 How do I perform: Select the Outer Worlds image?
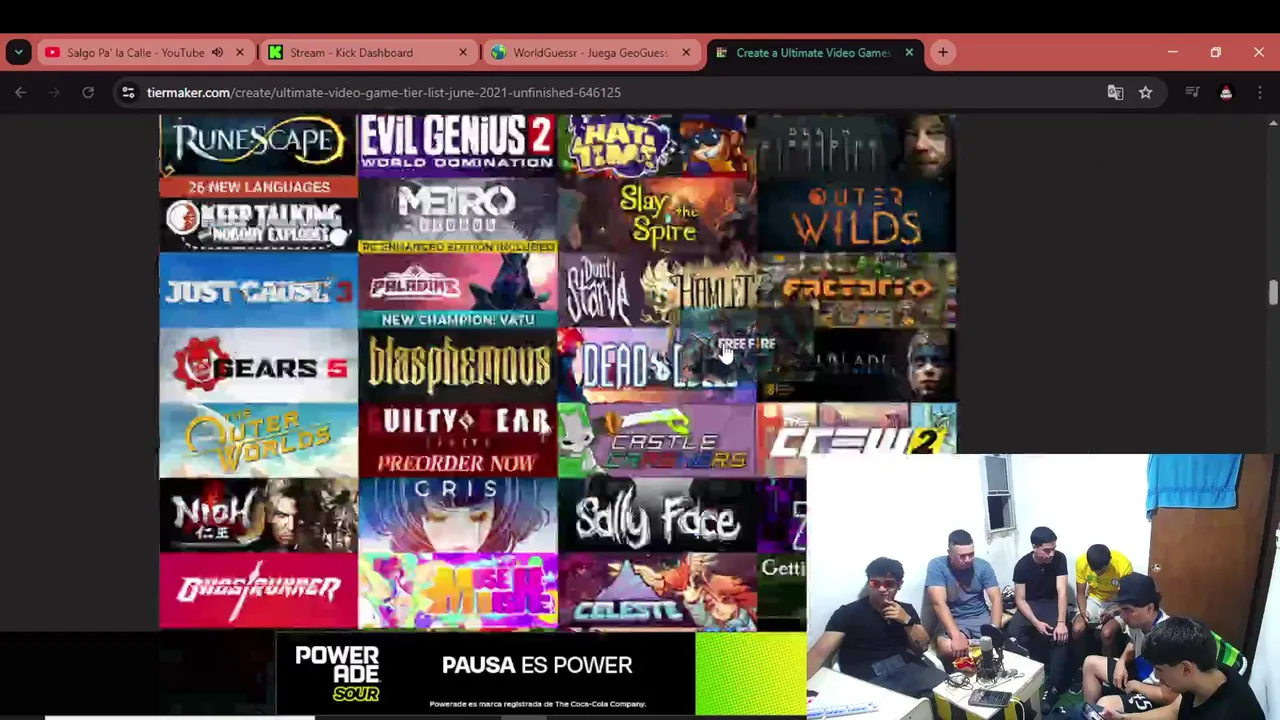[258, 440]
